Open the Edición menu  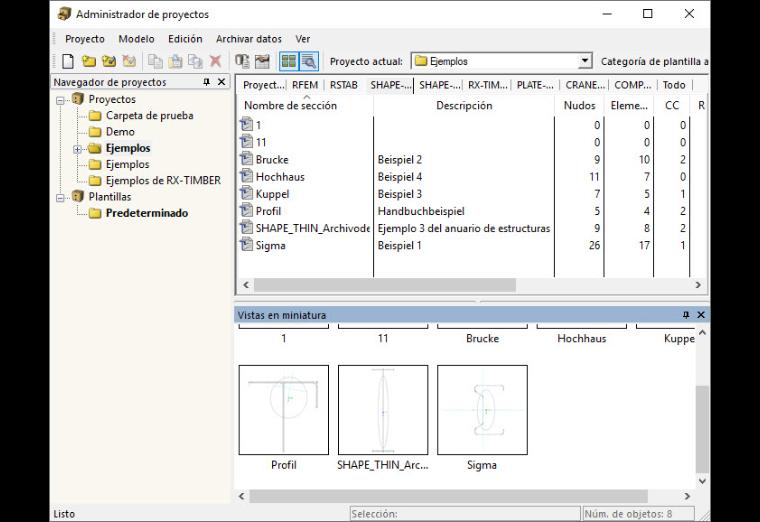pos(185,39)
